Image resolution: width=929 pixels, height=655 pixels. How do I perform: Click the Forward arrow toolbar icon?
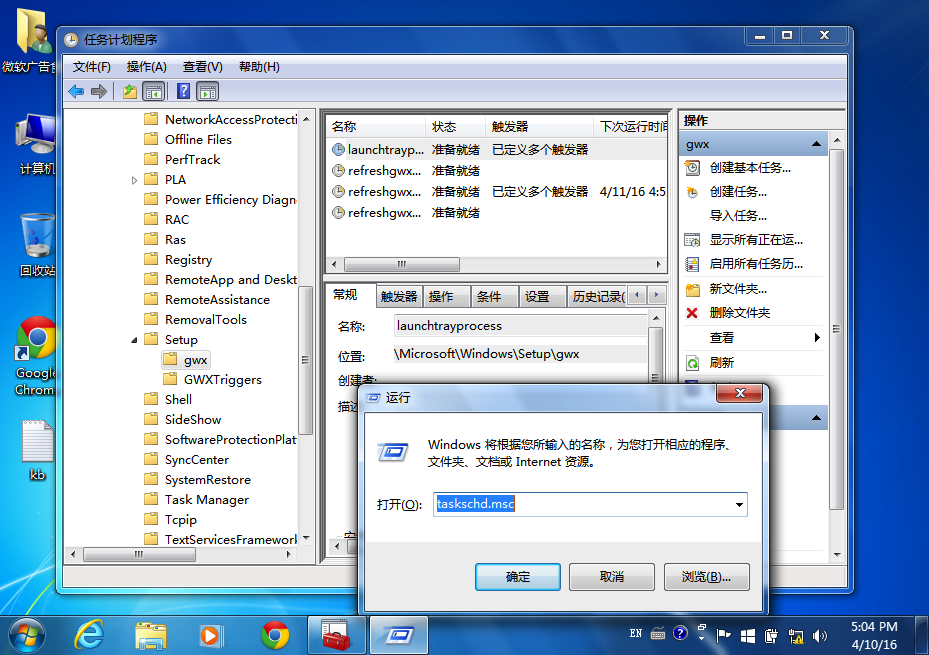99,91
